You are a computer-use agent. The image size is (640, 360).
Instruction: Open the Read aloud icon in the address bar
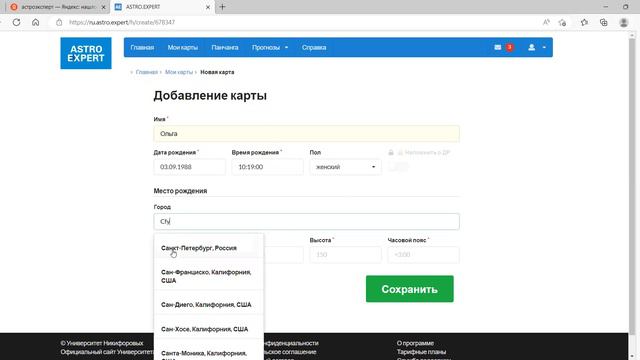(x=546, y=22)
